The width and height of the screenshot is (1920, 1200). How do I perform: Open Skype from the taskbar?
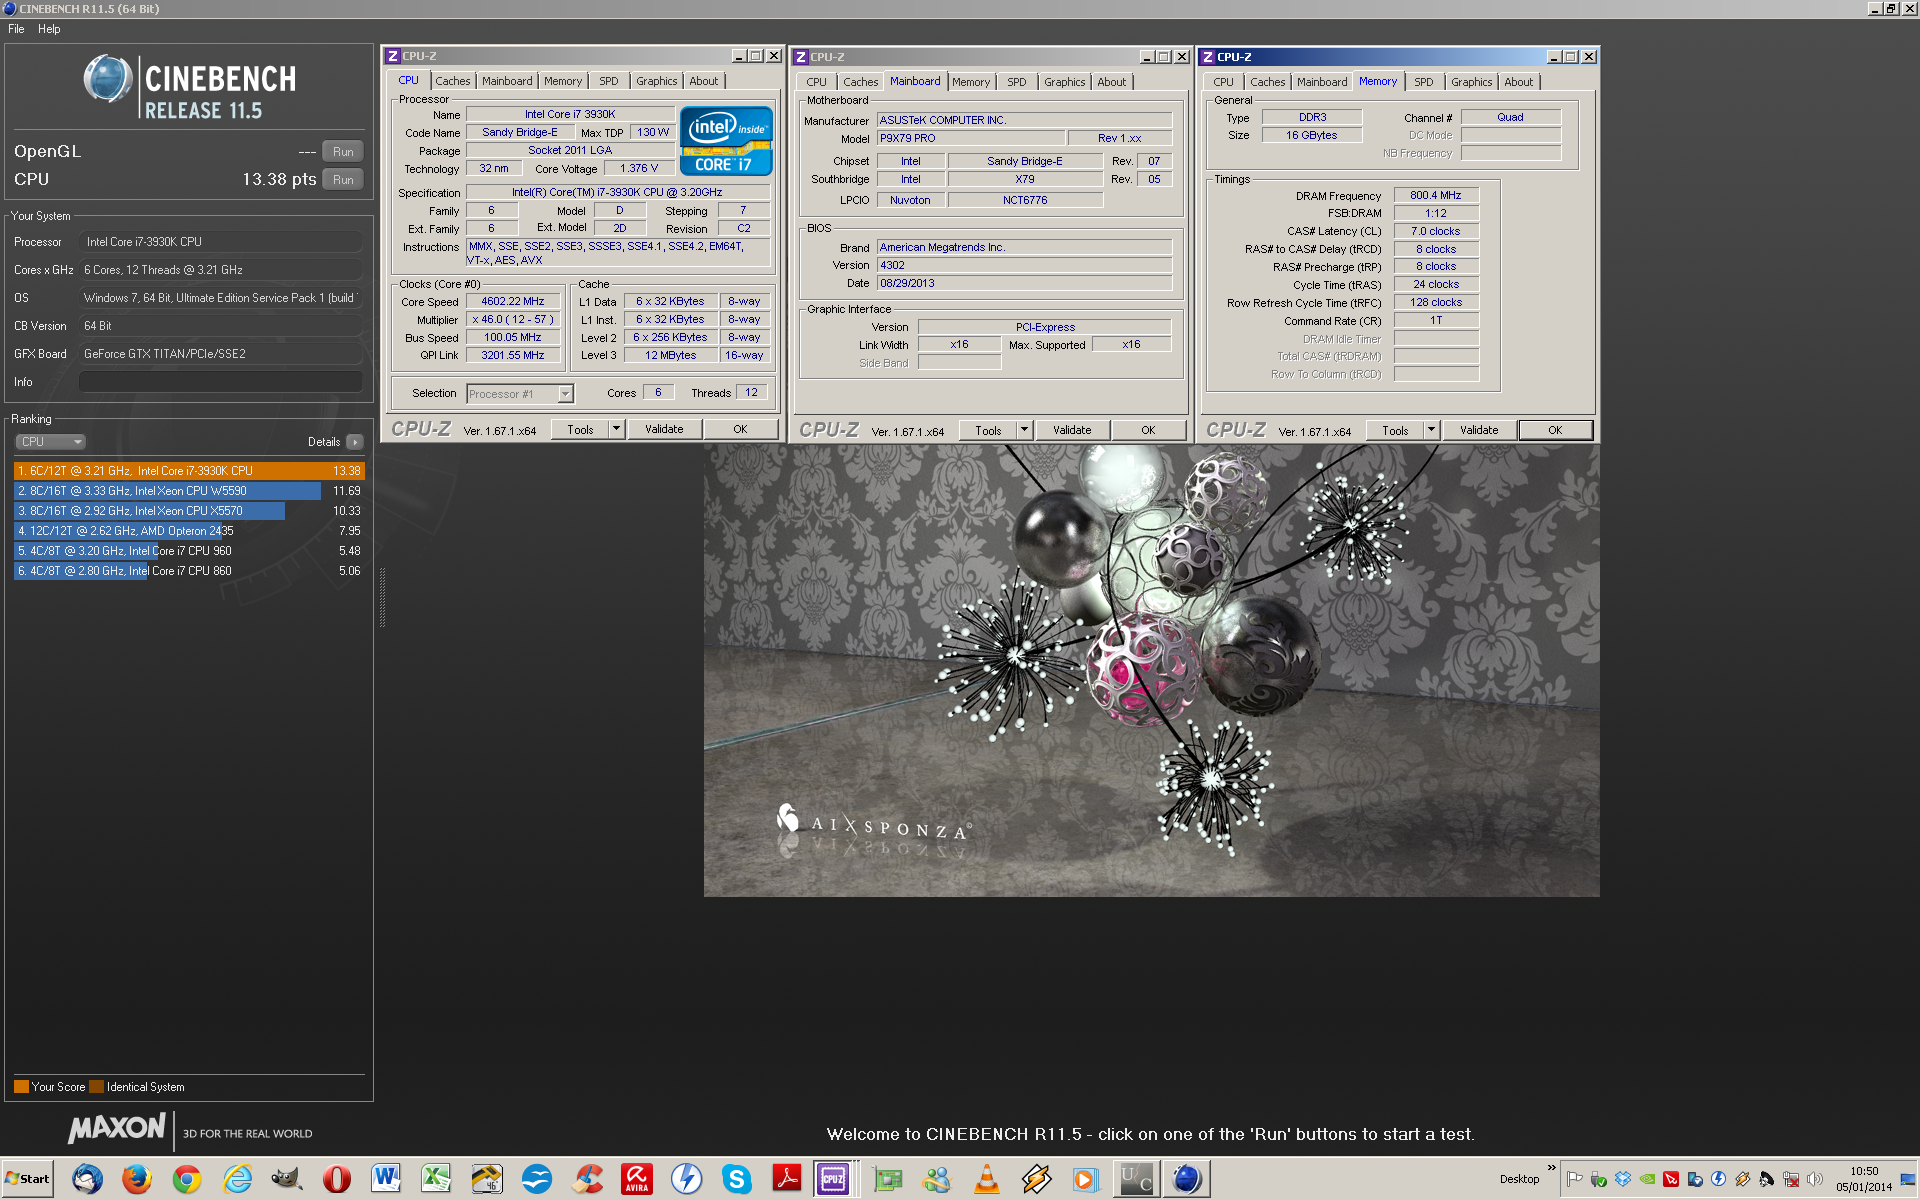click(x=737, y=1179)
